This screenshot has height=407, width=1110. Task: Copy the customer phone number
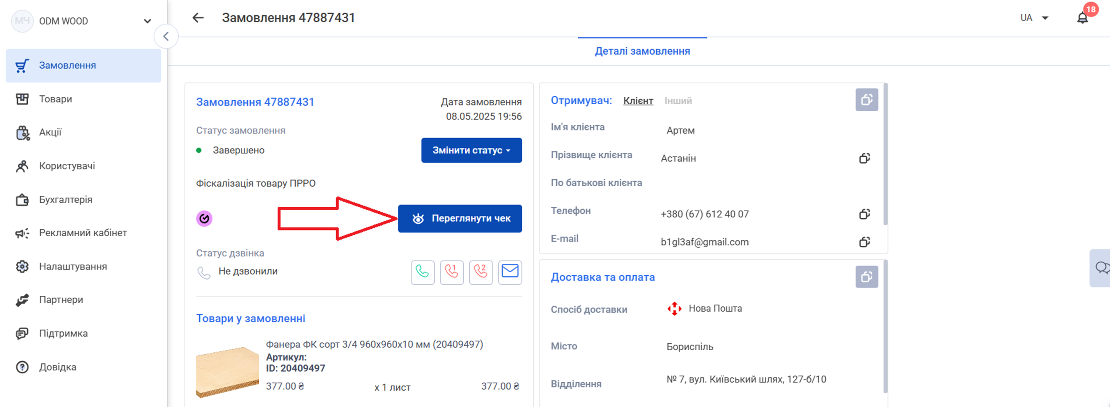(x=864, y=214)
